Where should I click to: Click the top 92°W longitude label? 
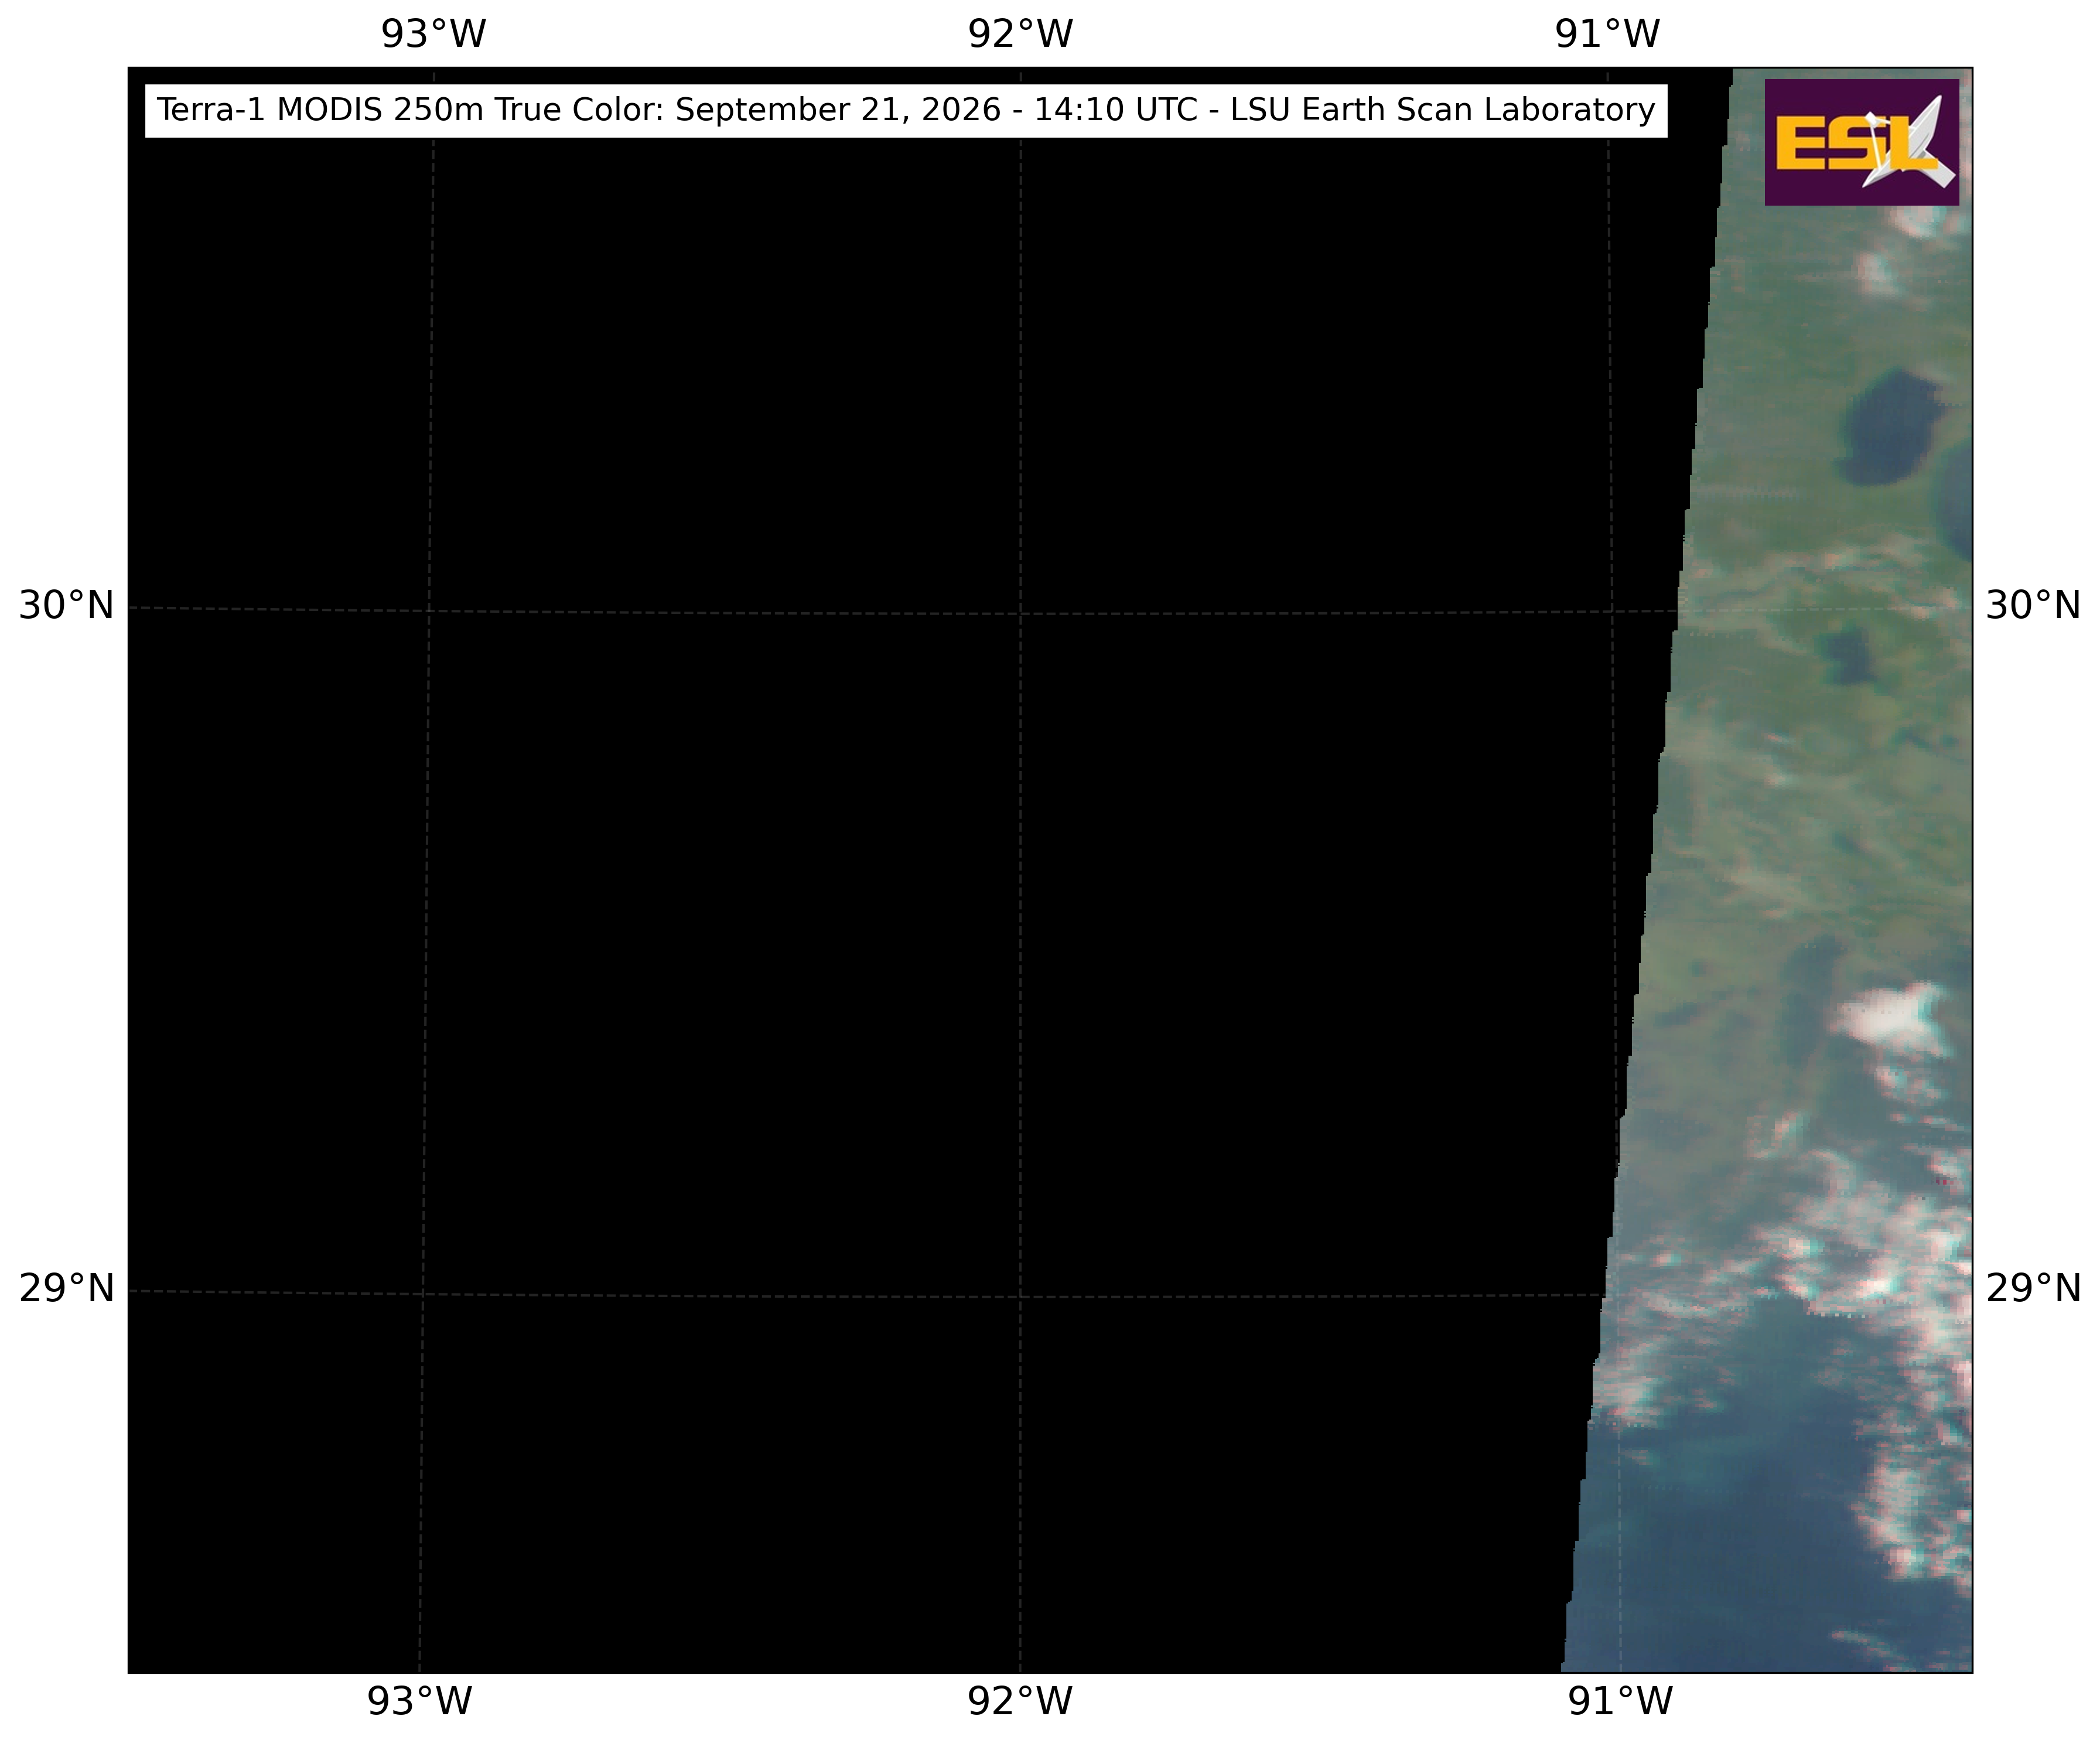[x=1020, y=34]
